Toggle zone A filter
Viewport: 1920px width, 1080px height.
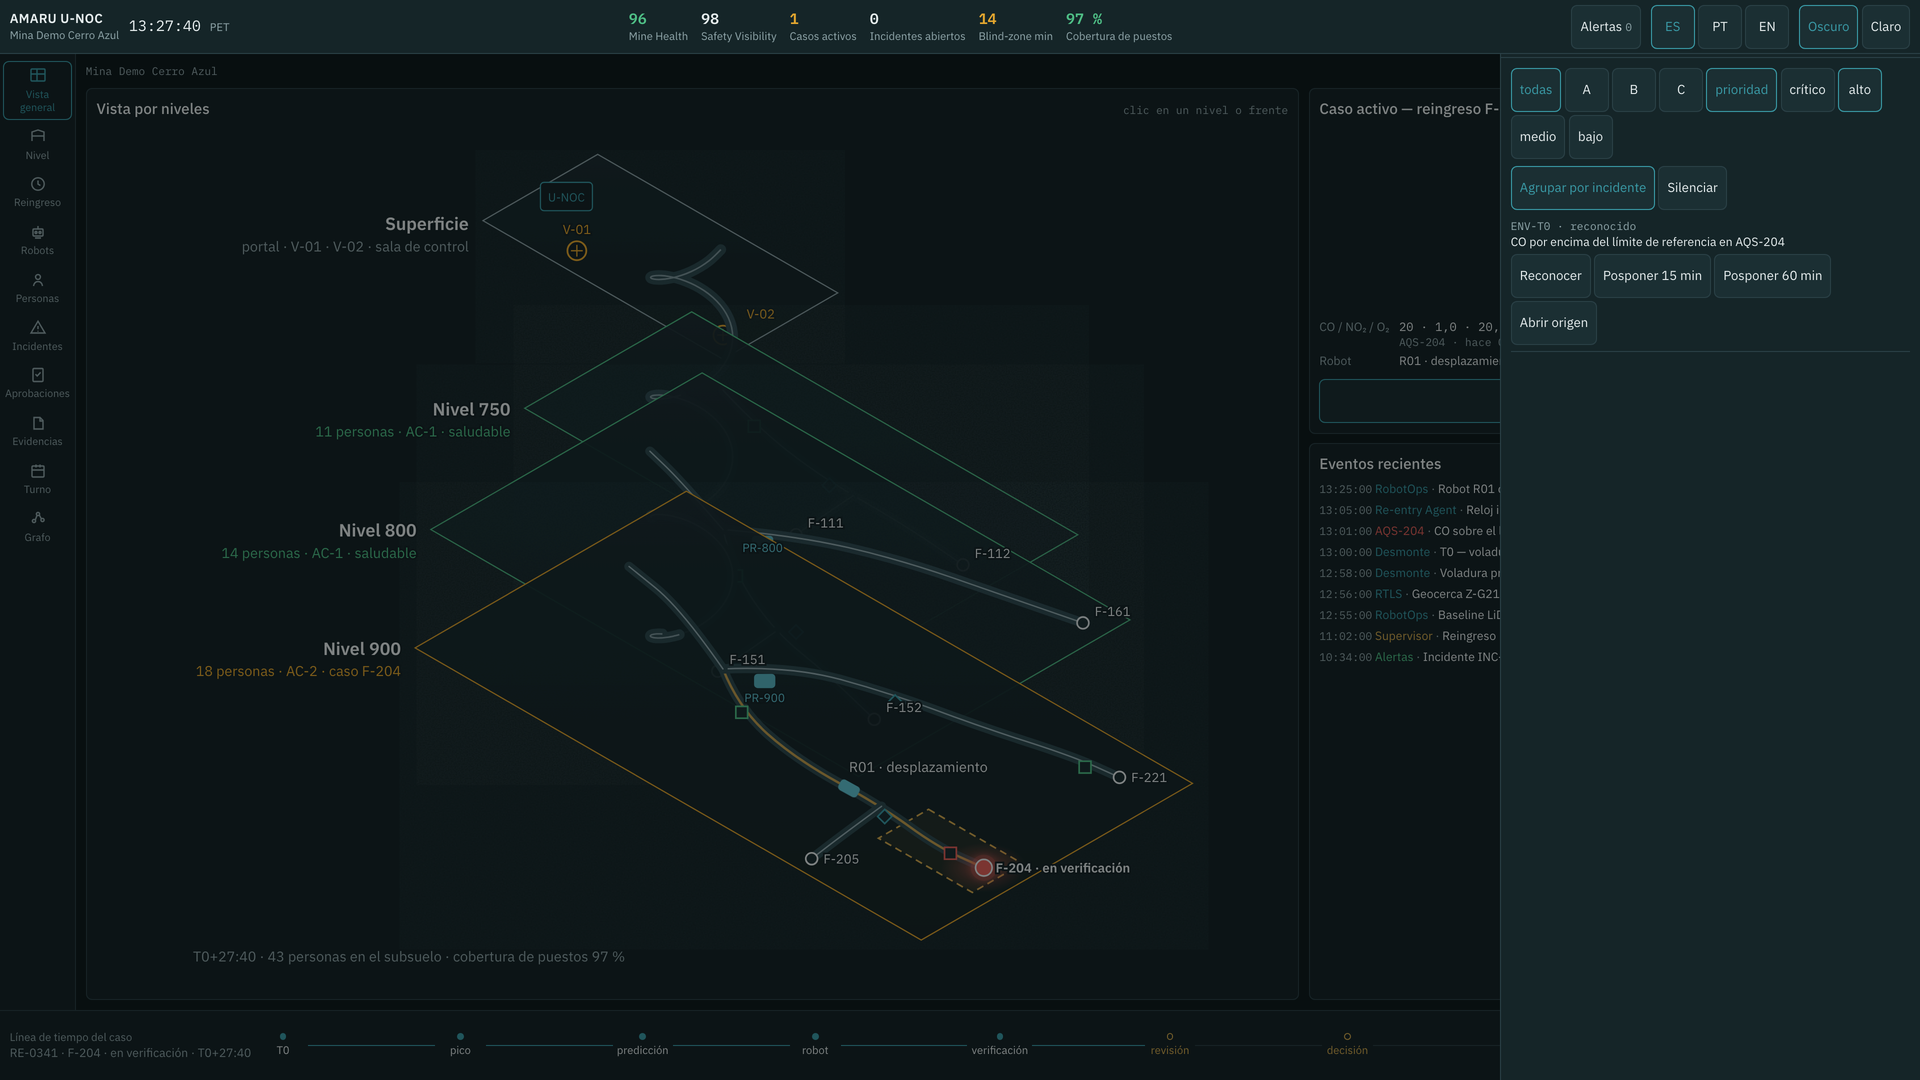pyautogui.click(x=1586, y=90)
